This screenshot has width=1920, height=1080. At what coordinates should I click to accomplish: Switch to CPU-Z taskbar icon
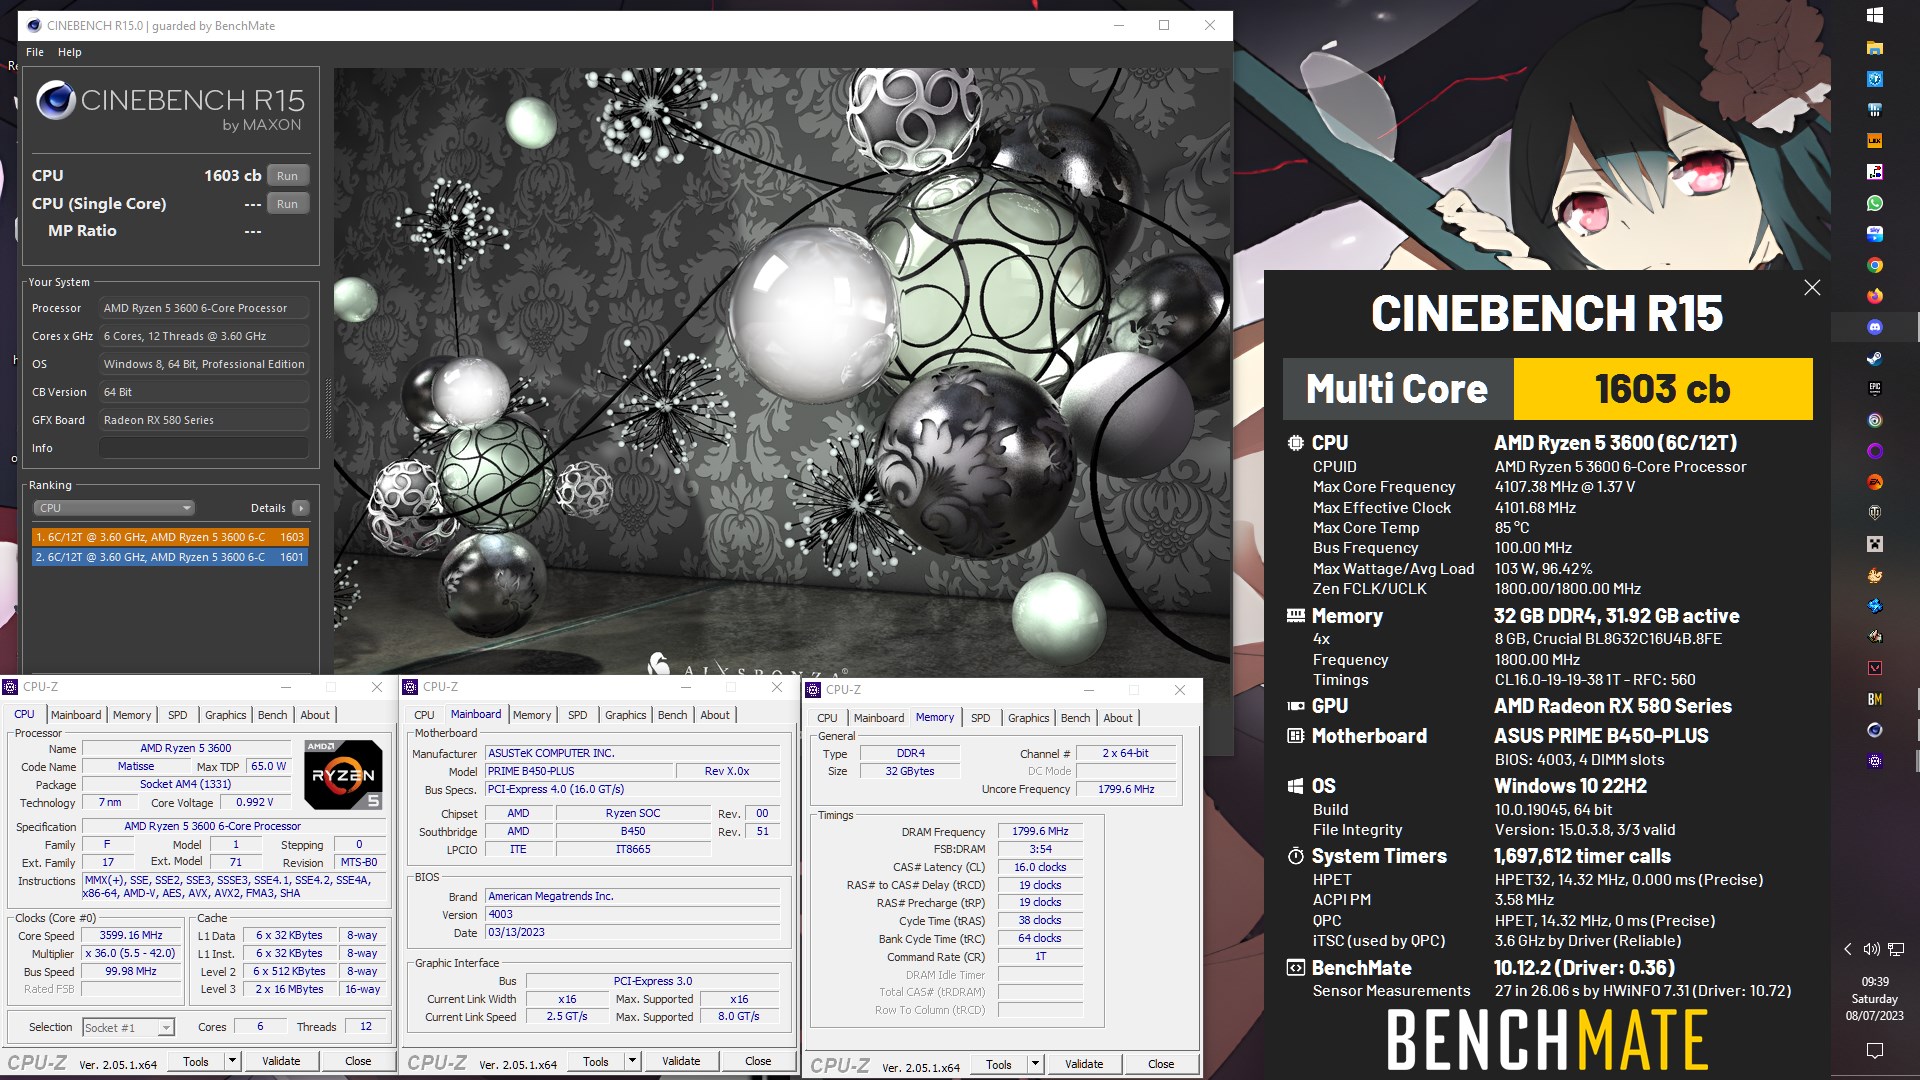(x=1875, y=761)
